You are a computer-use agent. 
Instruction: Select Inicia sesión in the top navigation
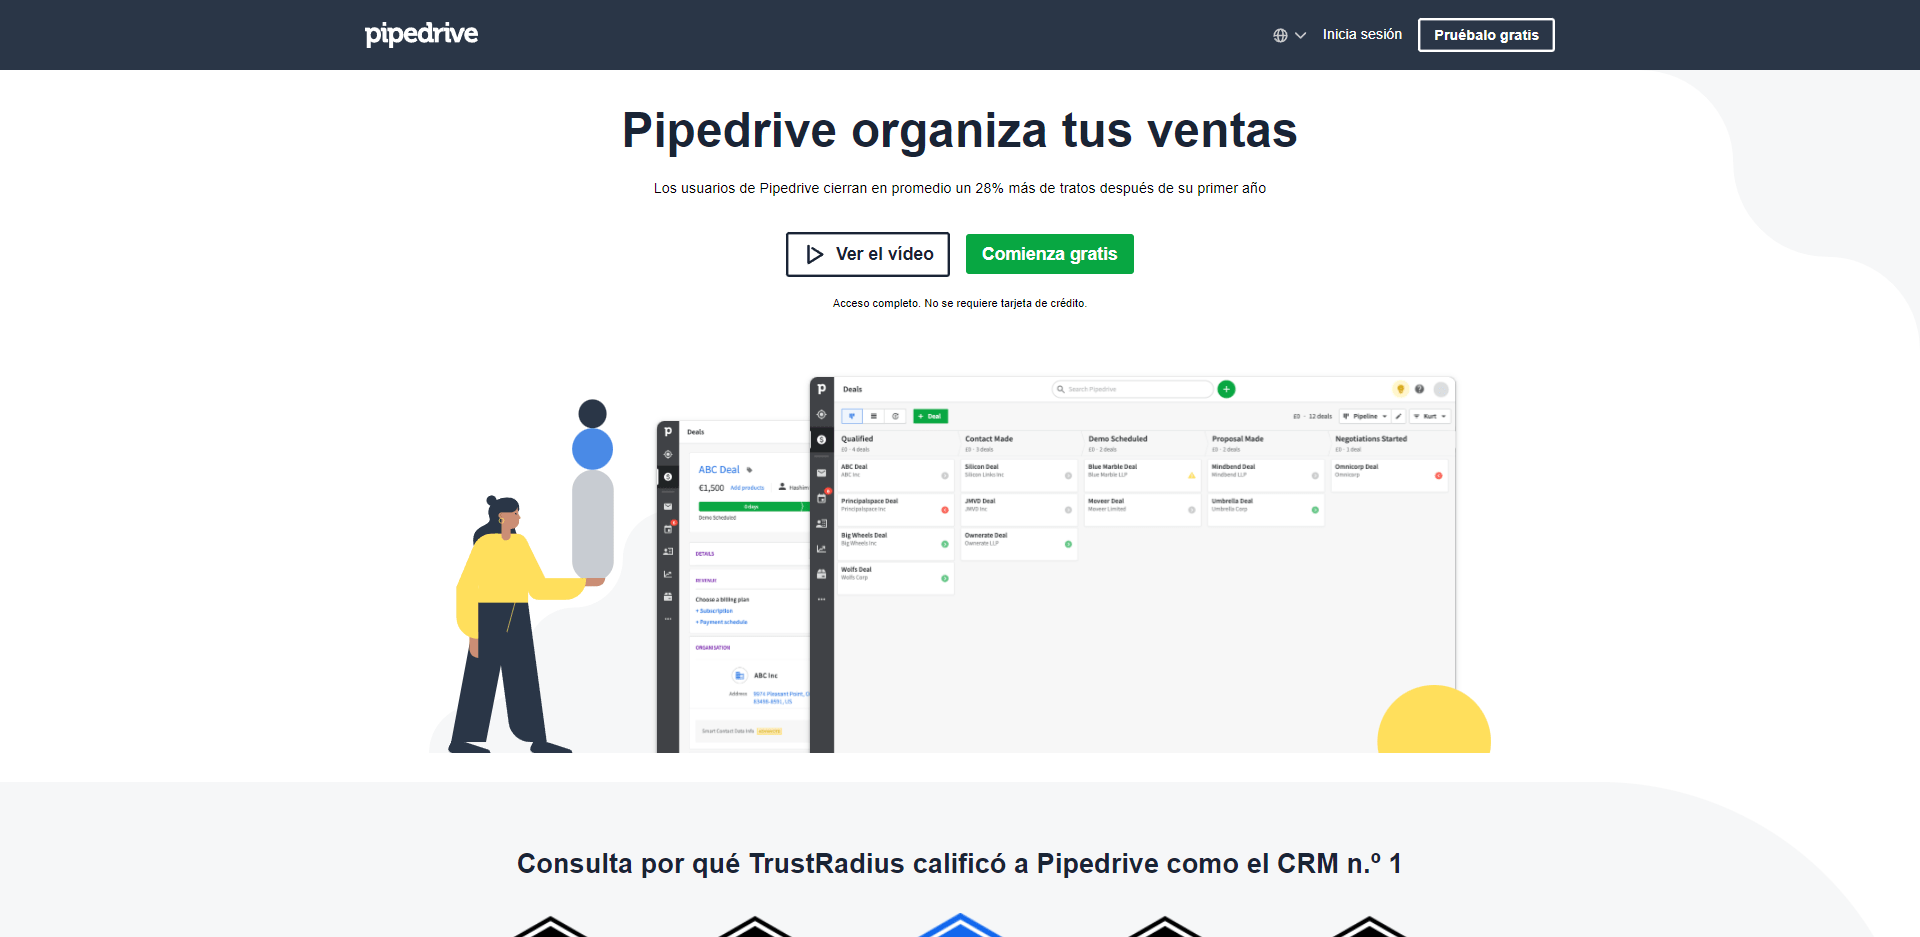1362,34
